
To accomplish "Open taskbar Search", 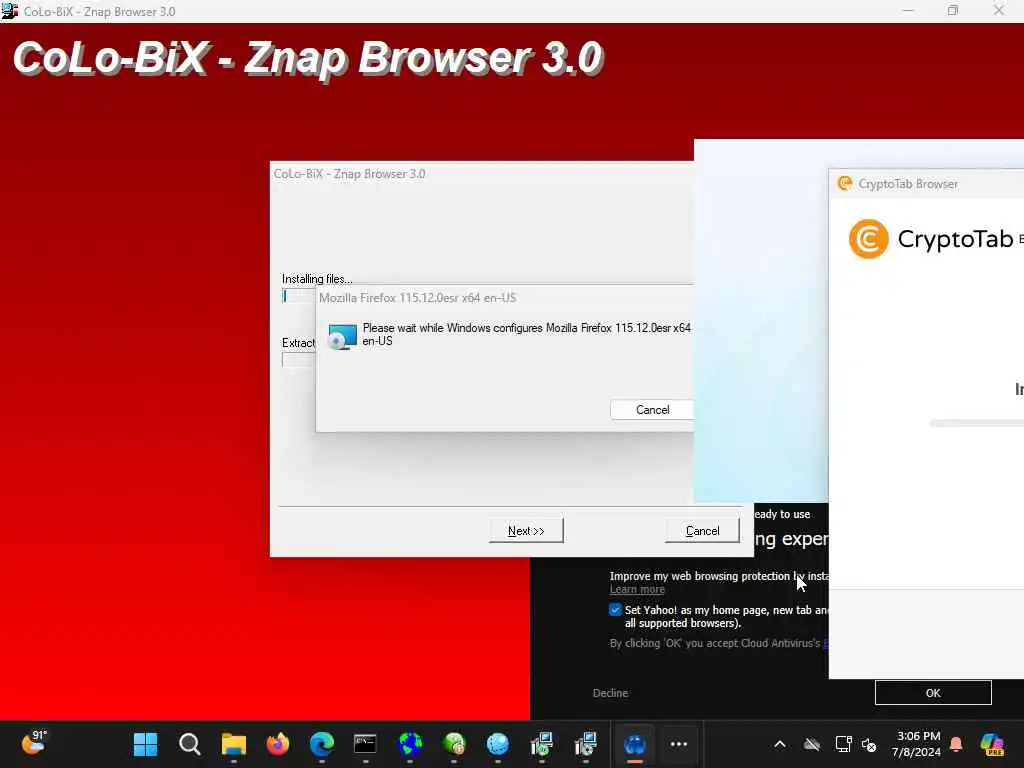I will coord(189,744).
